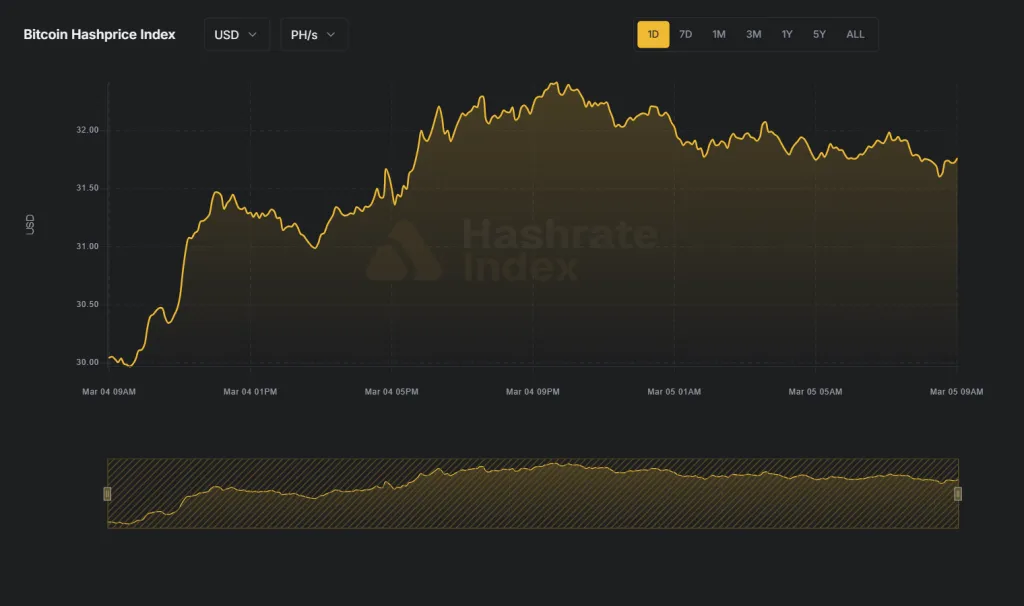Click the 32.00 price axis label
The height and width of the screenshot is (606, 1024).
pyautogui.click(x=88, y=129)
